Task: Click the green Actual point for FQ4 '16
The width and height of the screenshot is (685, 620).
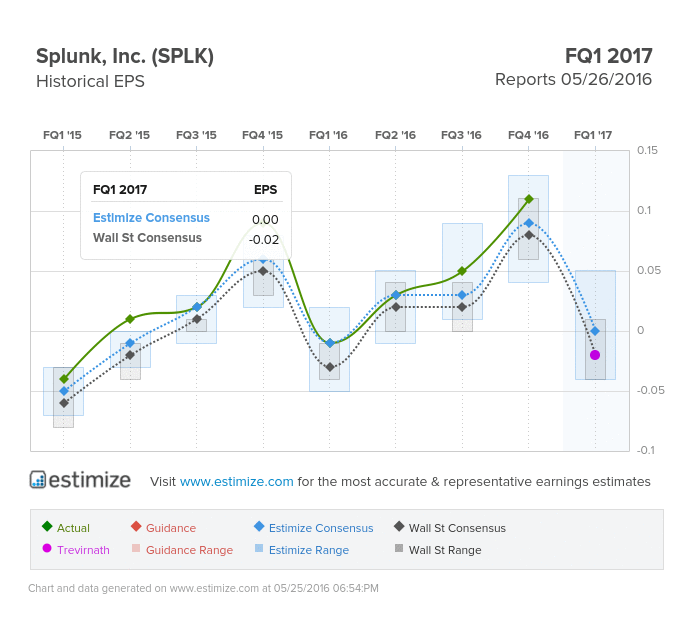Action: tap(529, 199)
